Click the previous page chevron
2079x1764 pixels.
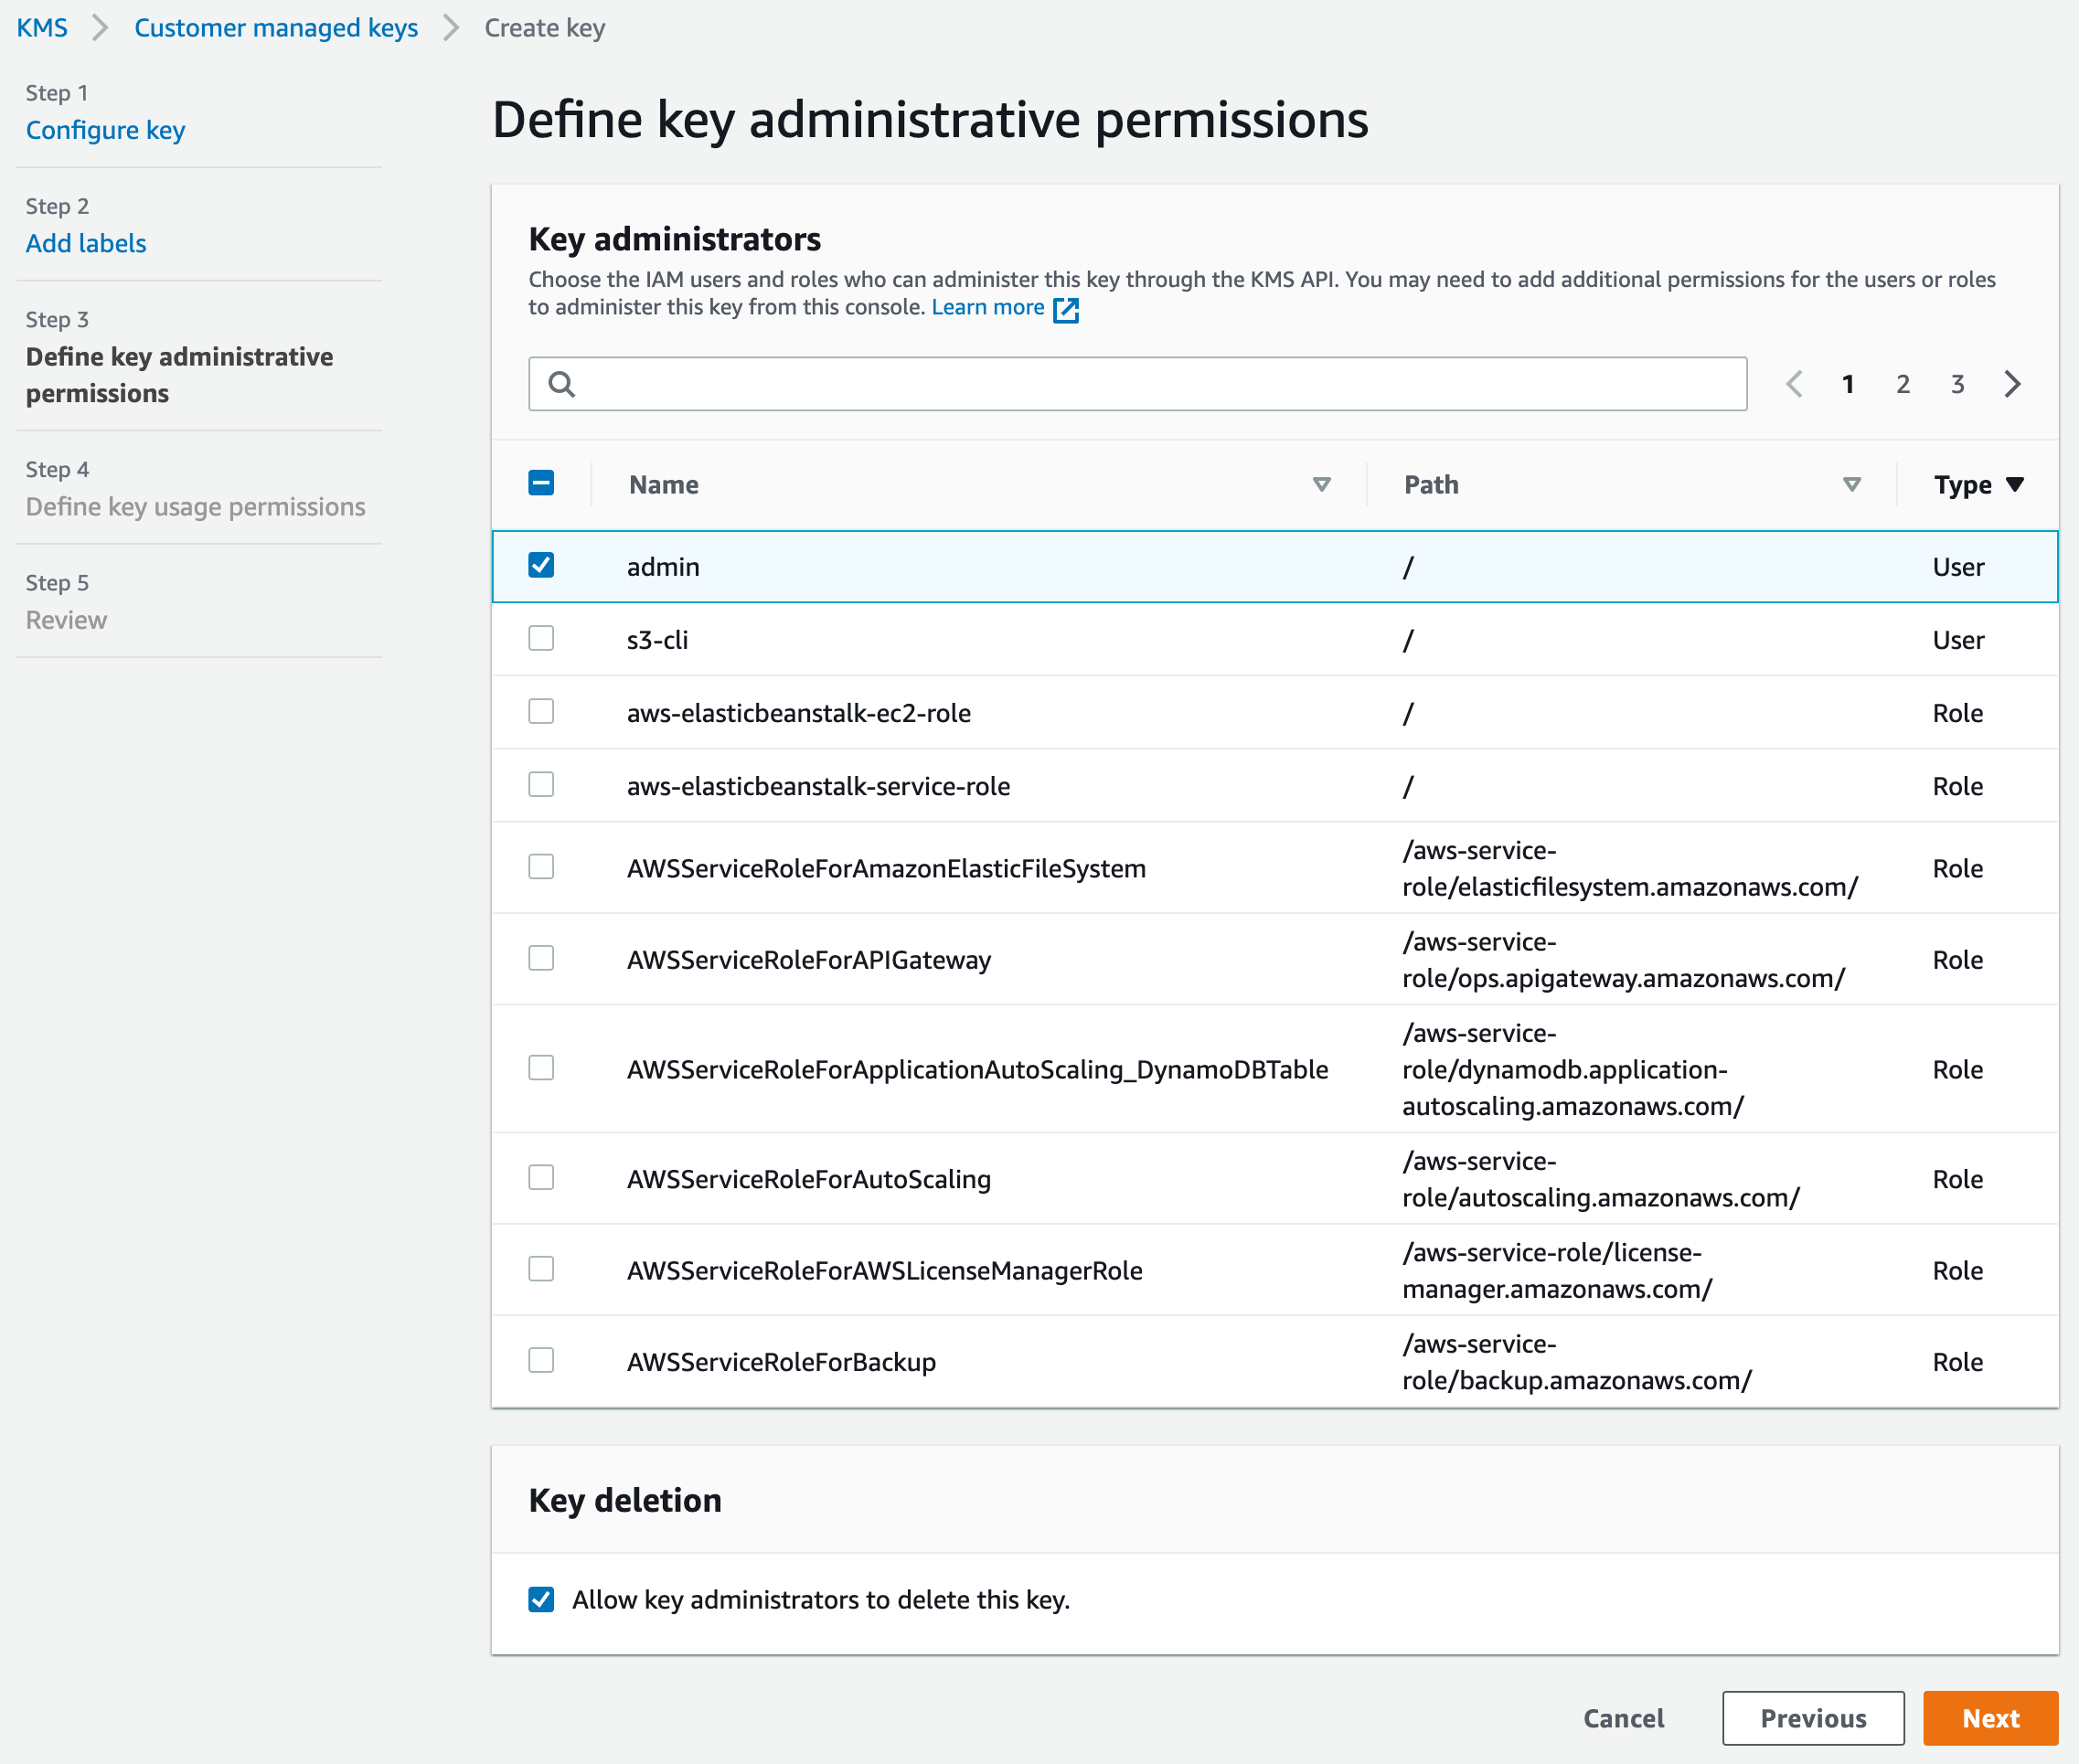tap(1794, 383)
